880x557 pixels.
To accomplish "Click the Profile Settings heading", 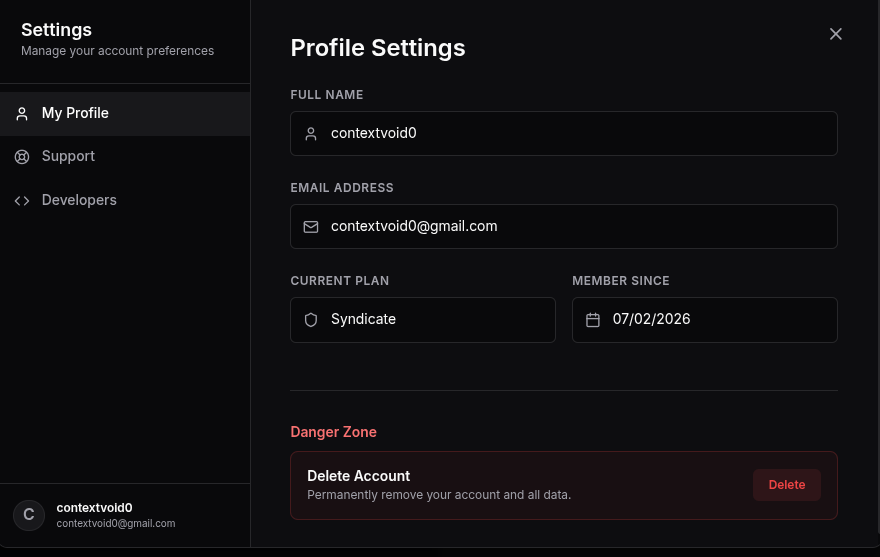I will [x=378, y=48].
